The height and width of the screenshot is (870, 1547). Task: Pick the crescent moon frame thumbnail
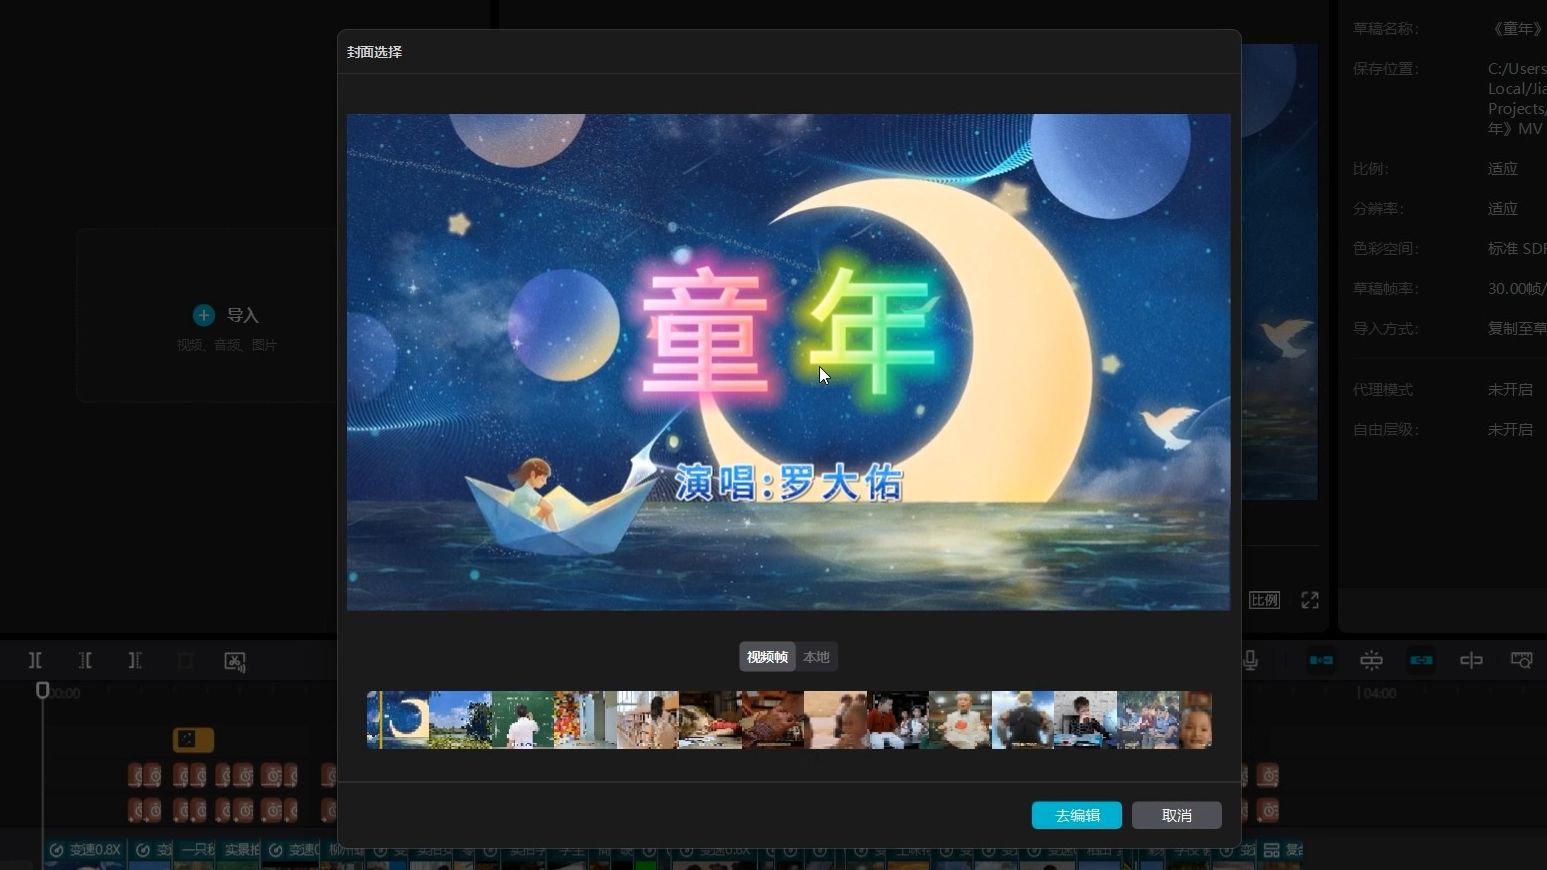pyautogui.click(x=399, y=720)
